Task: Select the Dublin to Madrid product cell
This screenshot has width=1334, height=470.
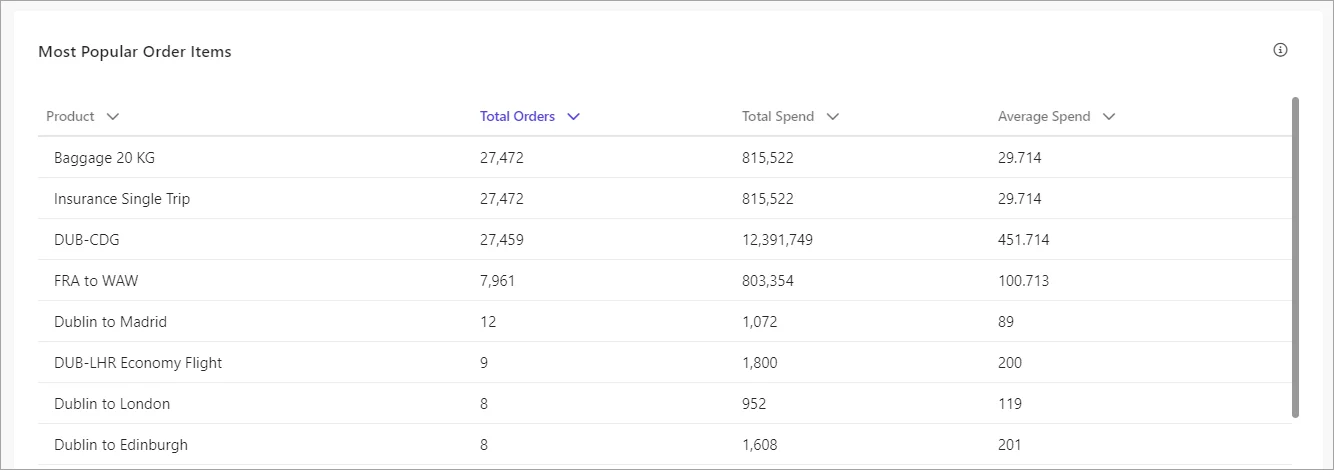Action: pyautogui.click(x=110, y=322)
